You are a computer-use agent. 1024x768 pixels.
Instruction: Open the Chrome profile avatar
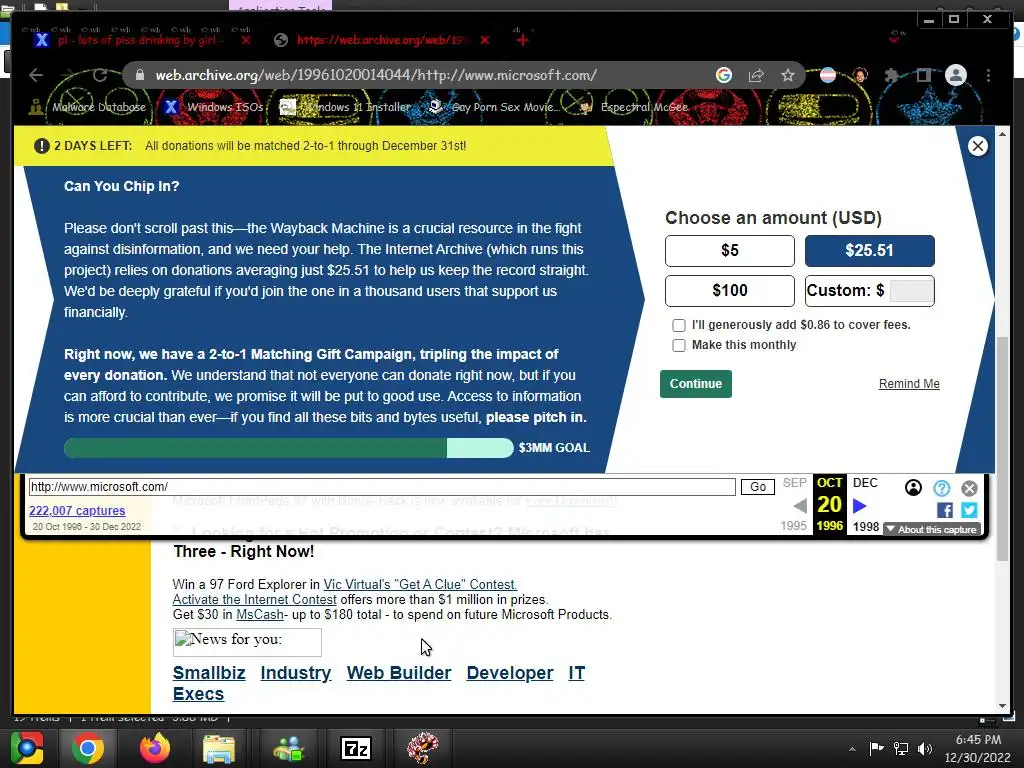(x=955, y=75)
